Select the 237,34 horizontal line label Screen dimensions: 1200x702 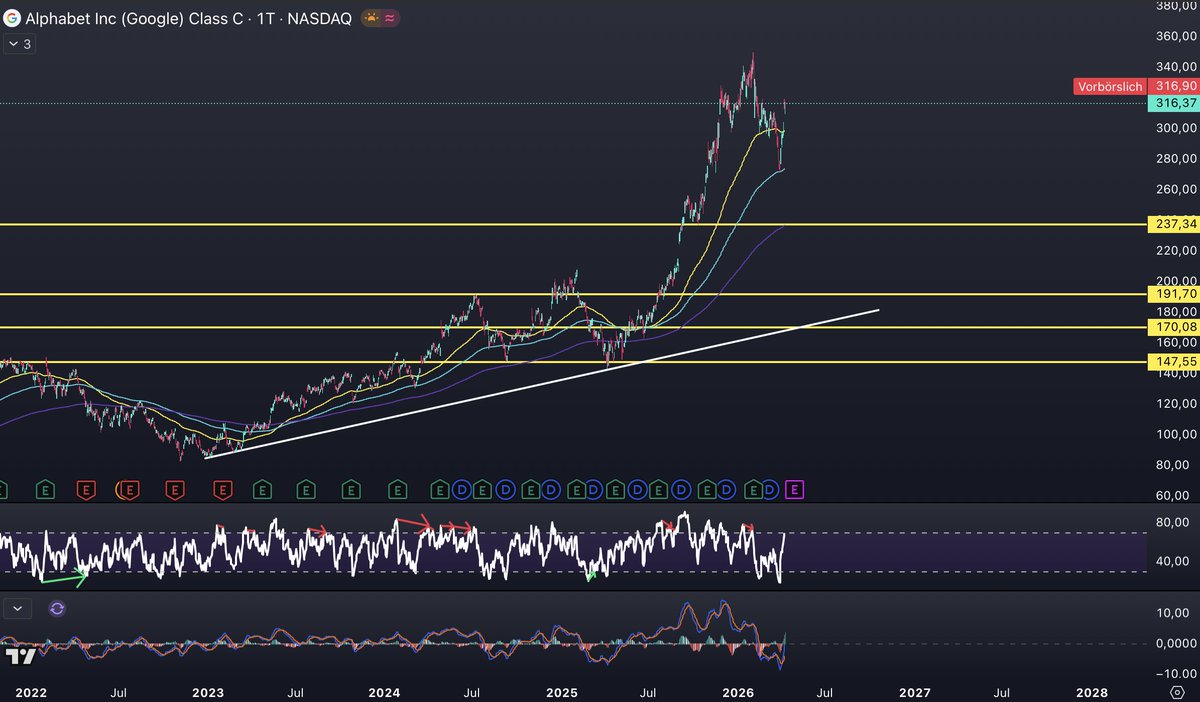(x=1174, y=225)
